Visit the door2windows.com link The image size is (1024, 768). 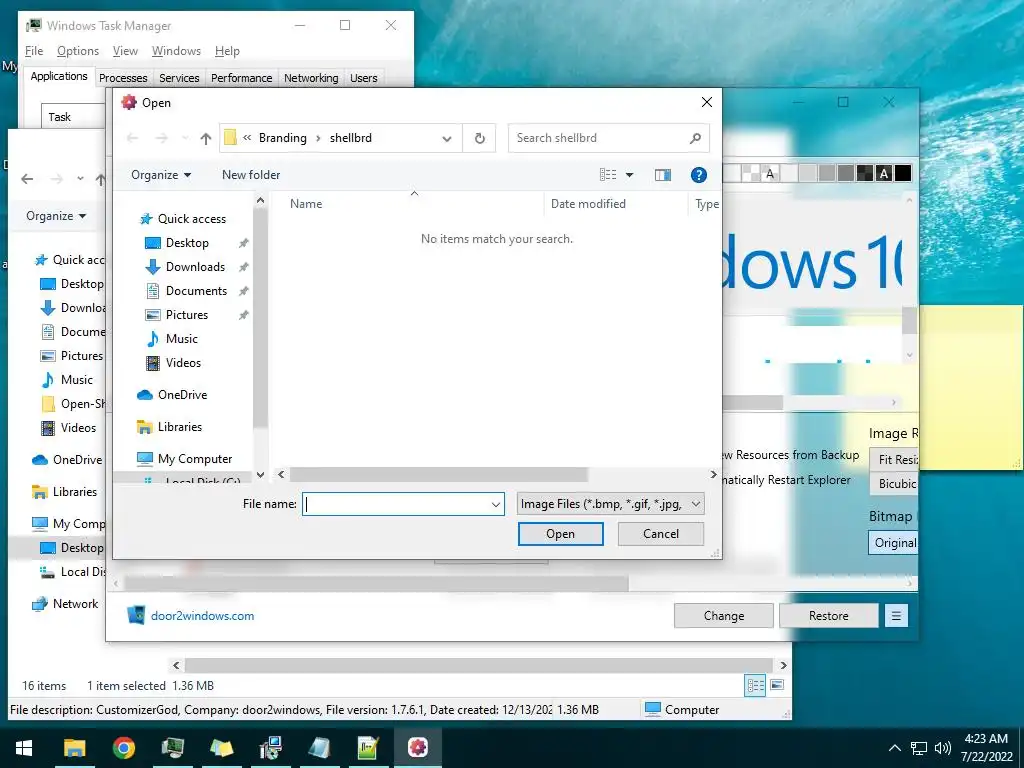pyautogui.click(x=202, y=616)
